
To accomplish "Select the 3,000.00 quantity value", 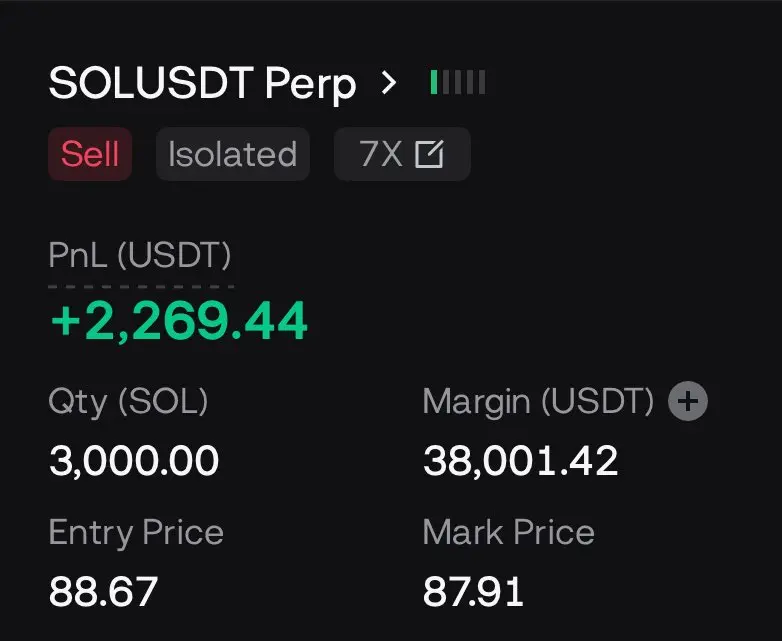I will point(134,460).
